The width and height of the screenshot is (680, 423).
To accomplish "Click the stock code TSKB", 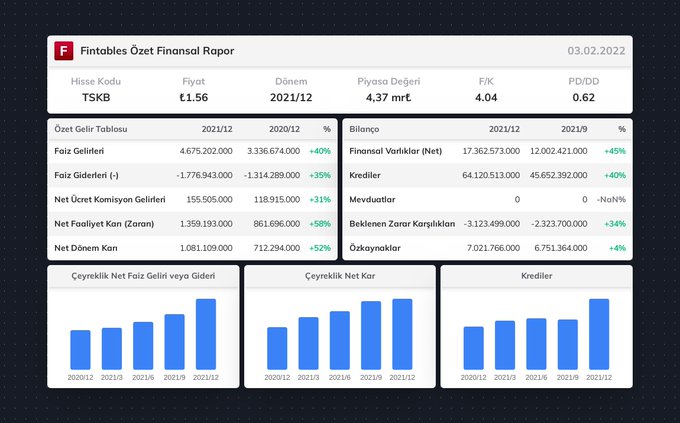I will 96,98.
